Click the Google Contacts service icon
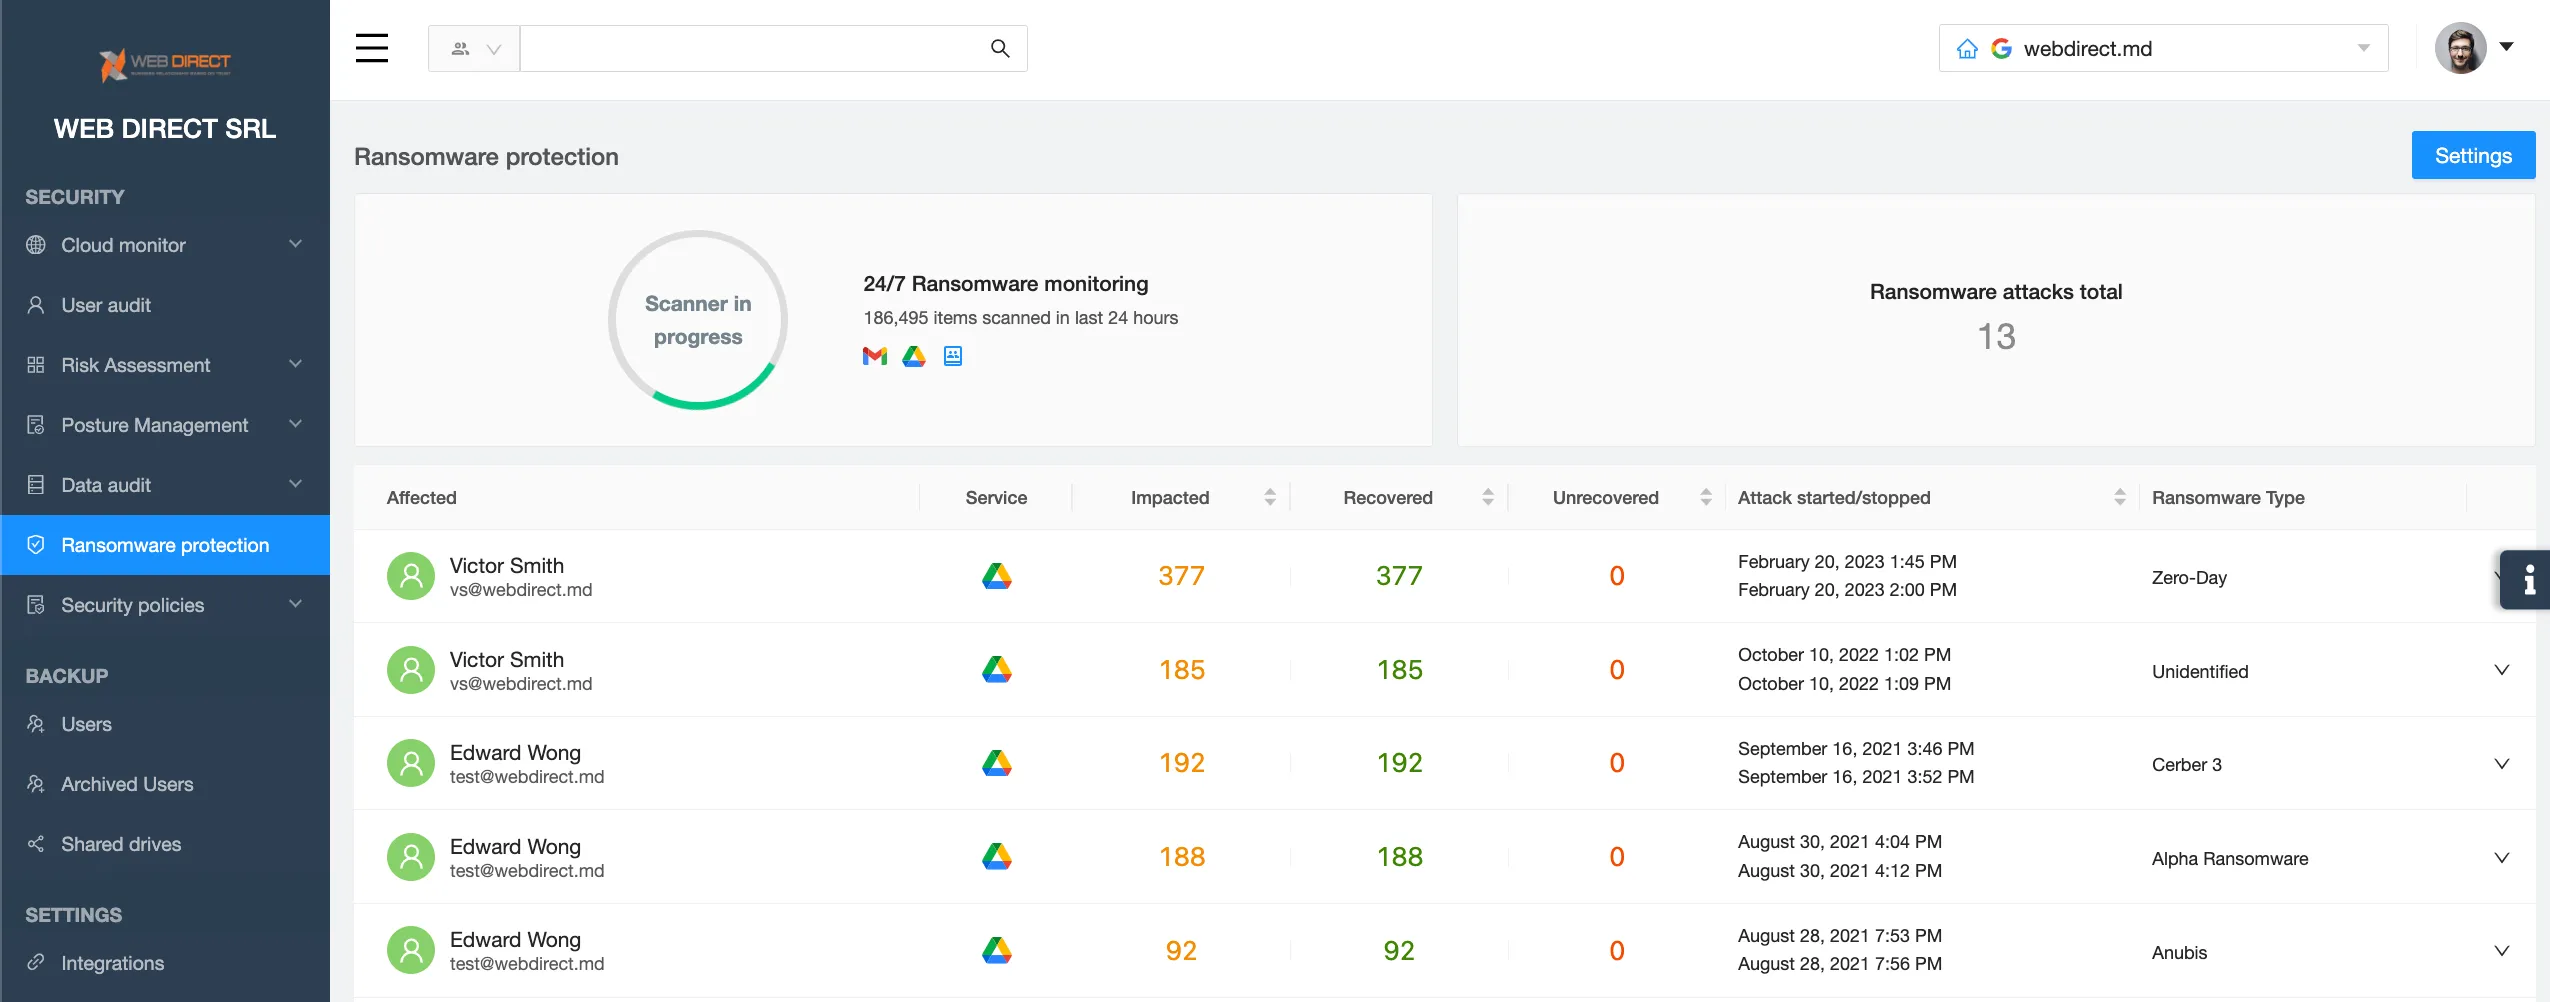 [953, 356]
